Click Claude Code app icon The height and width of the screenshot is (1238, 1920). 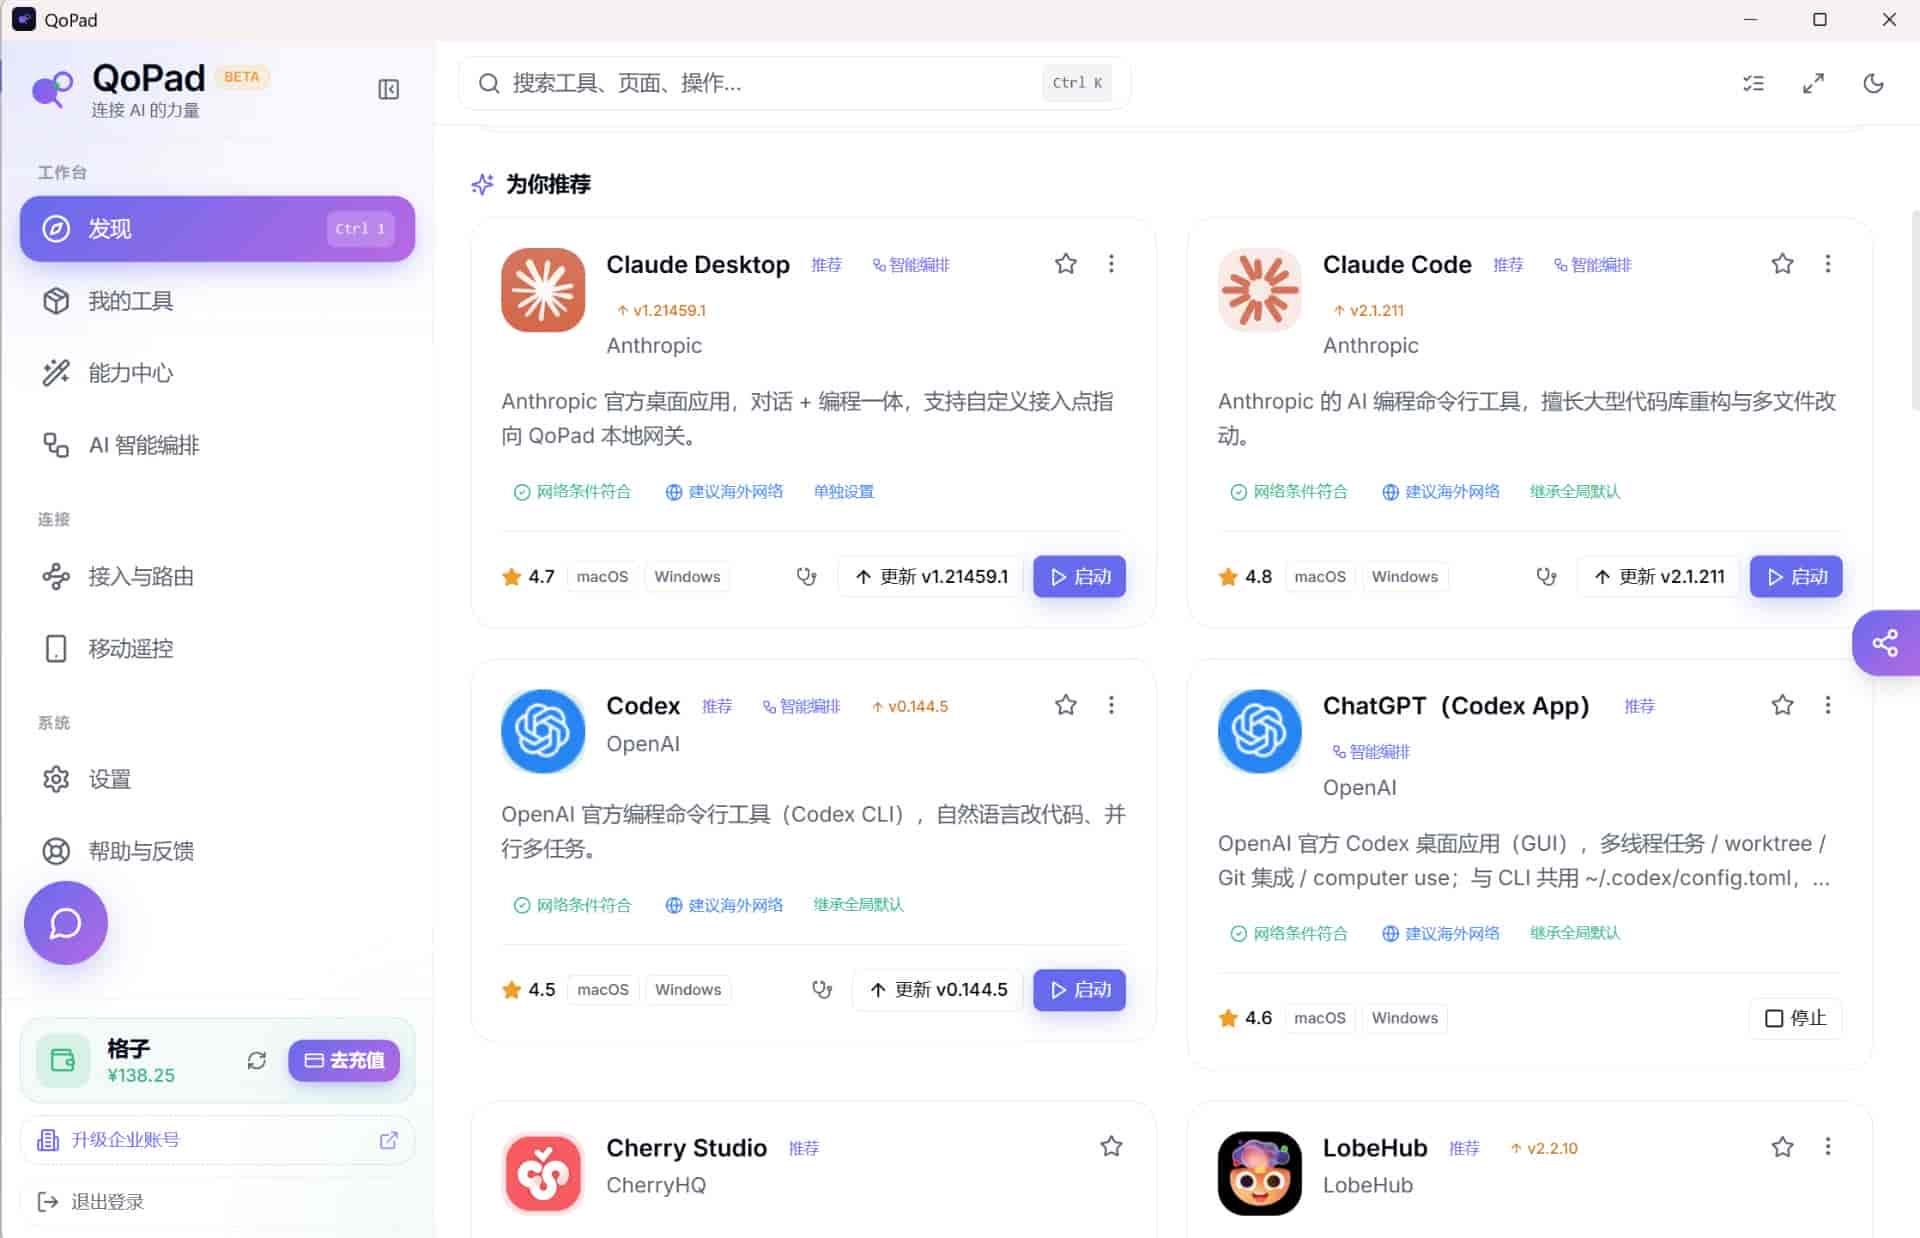(1260, 290)
